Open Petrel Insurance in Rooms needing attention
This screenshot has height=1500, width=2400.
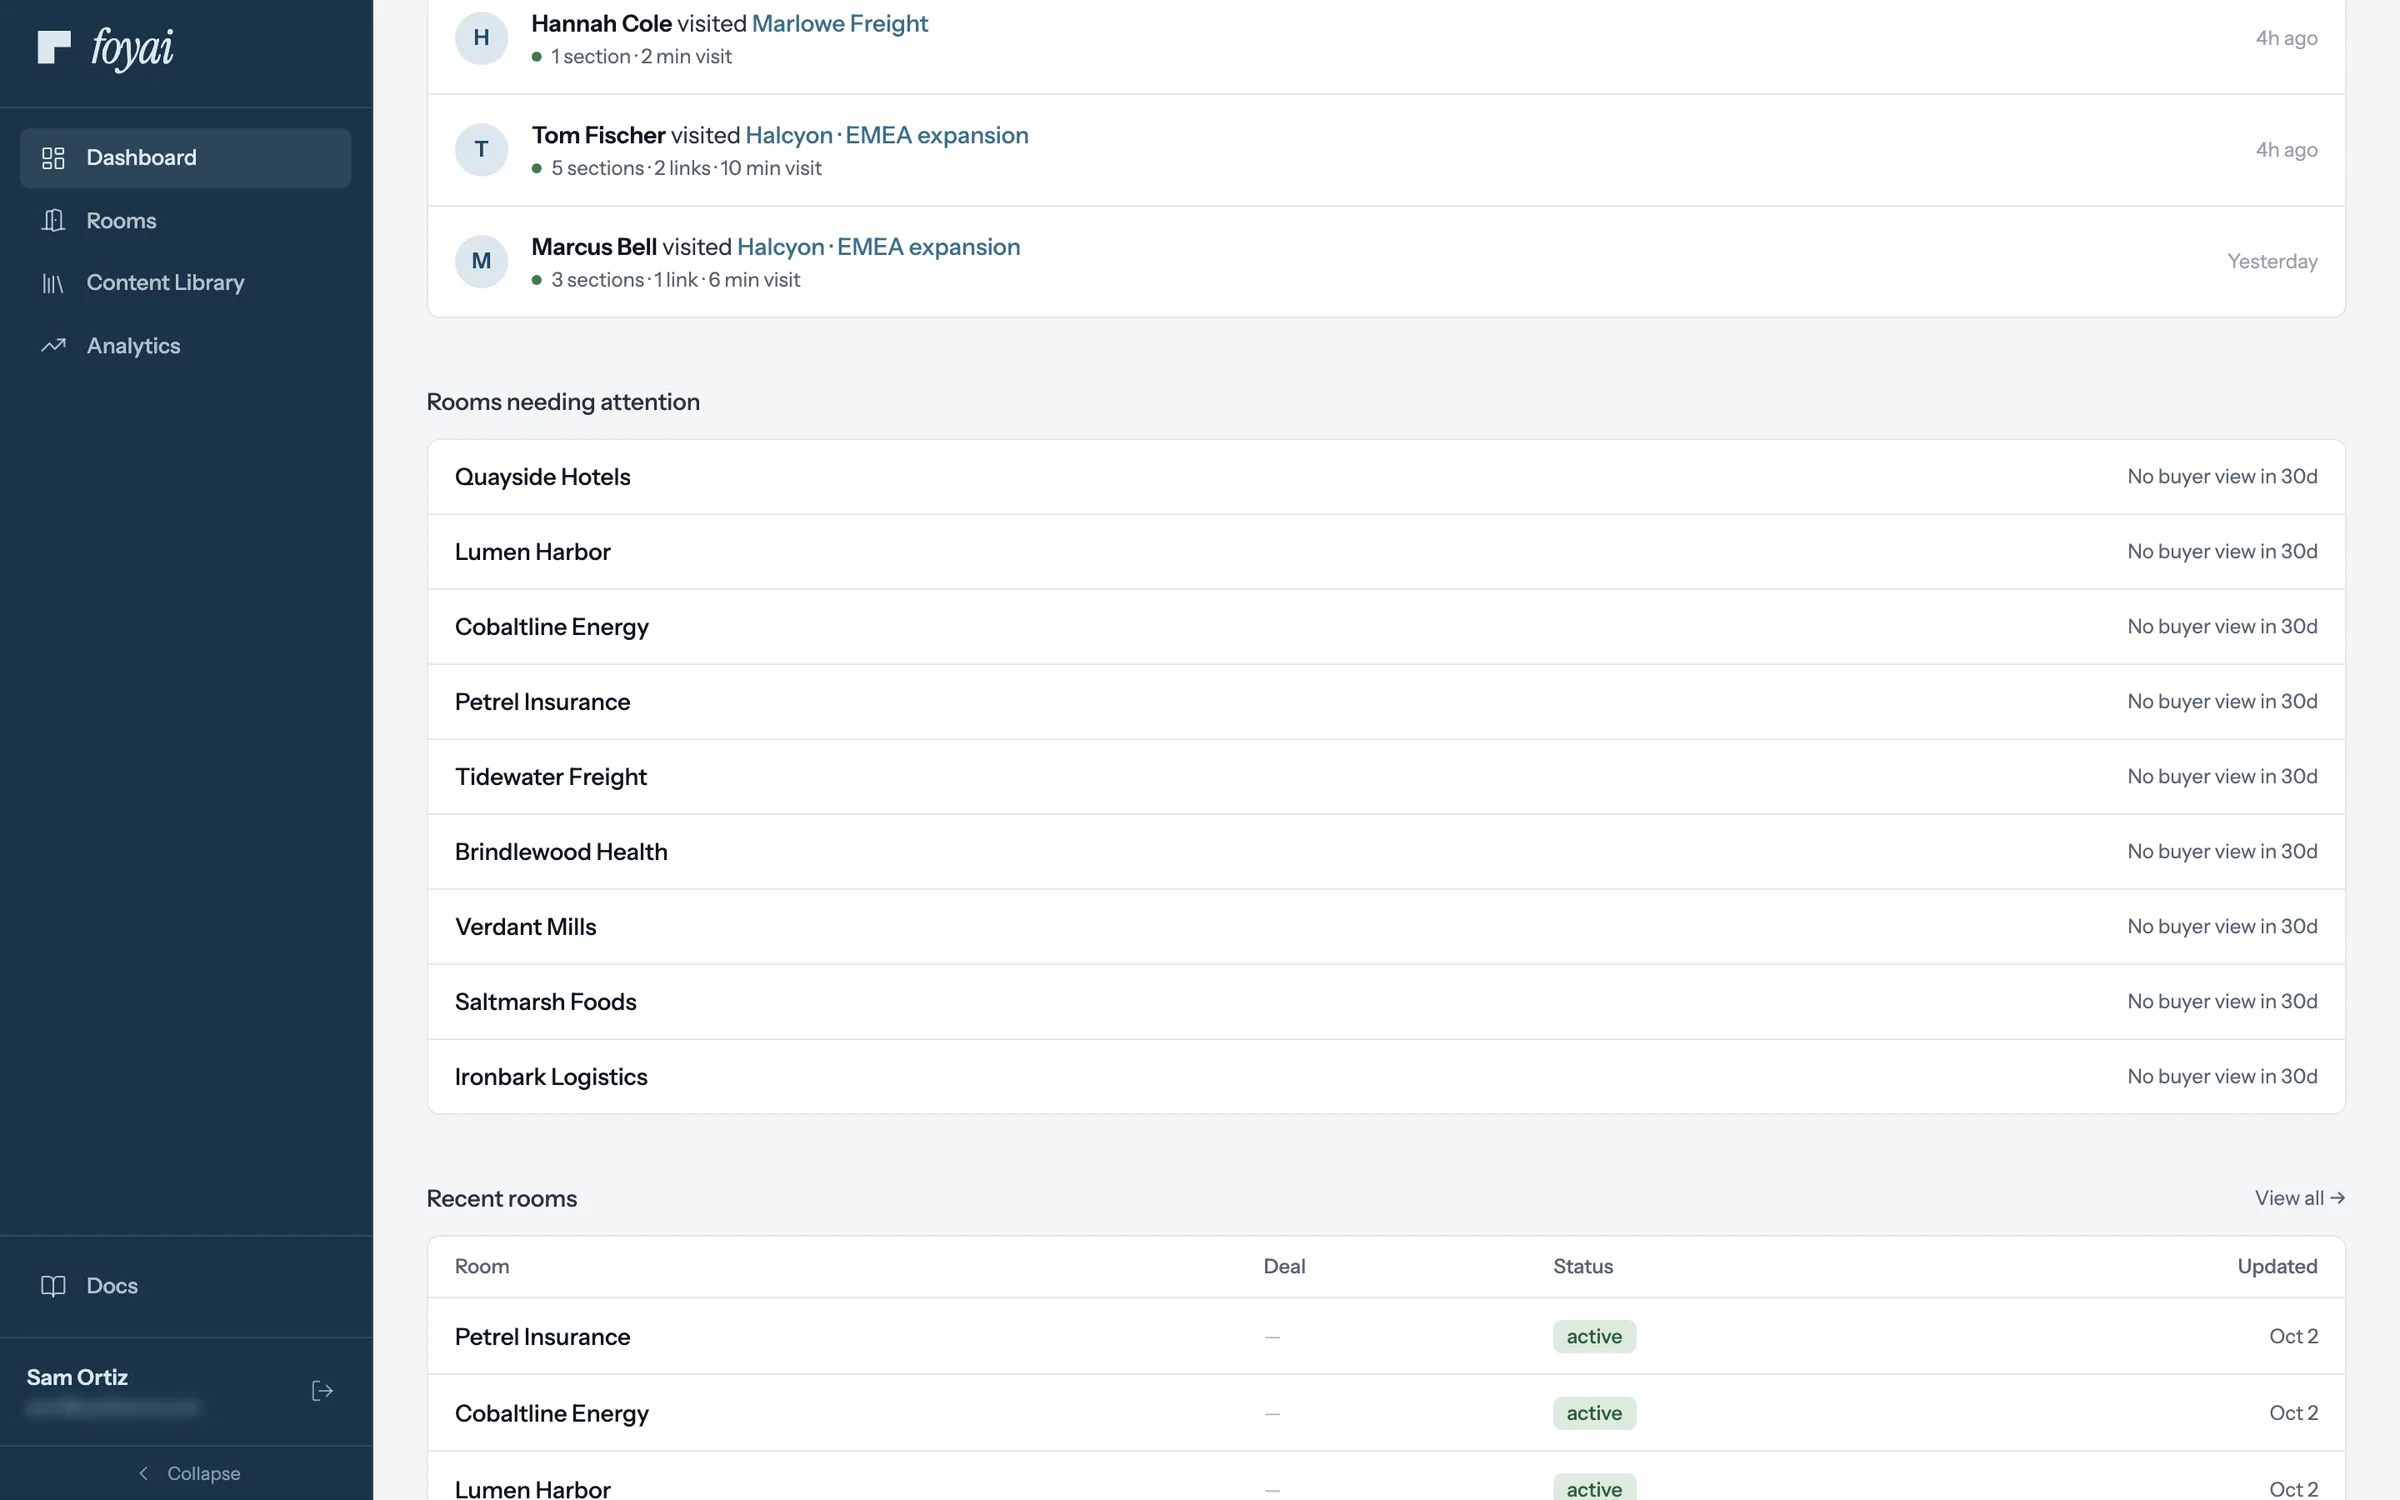coord(1386,702)
